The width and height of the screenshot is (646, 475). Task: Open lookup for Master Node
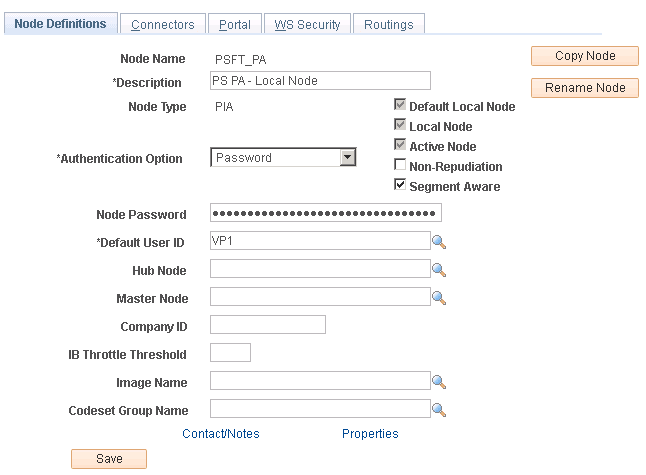439,298
